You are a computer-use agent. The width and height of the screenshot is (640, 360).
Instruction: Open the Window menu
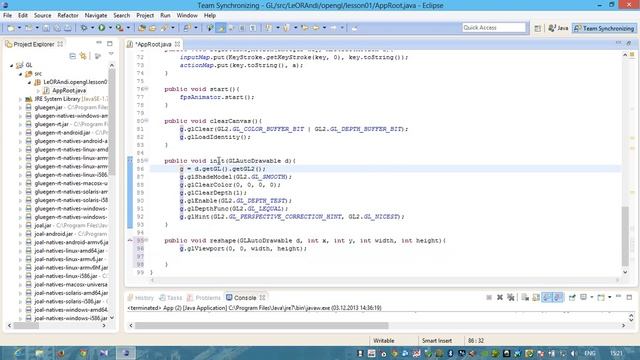click(x=187, y=16)
